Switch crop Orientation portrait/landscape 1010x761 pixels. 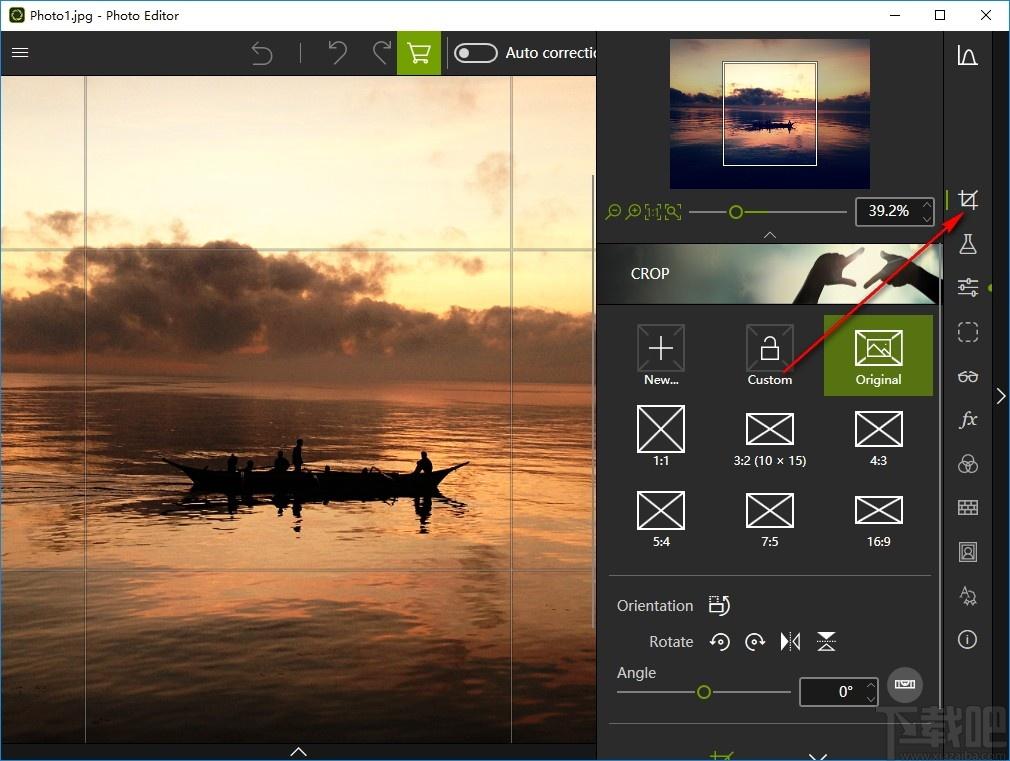[x=719, y=605]
